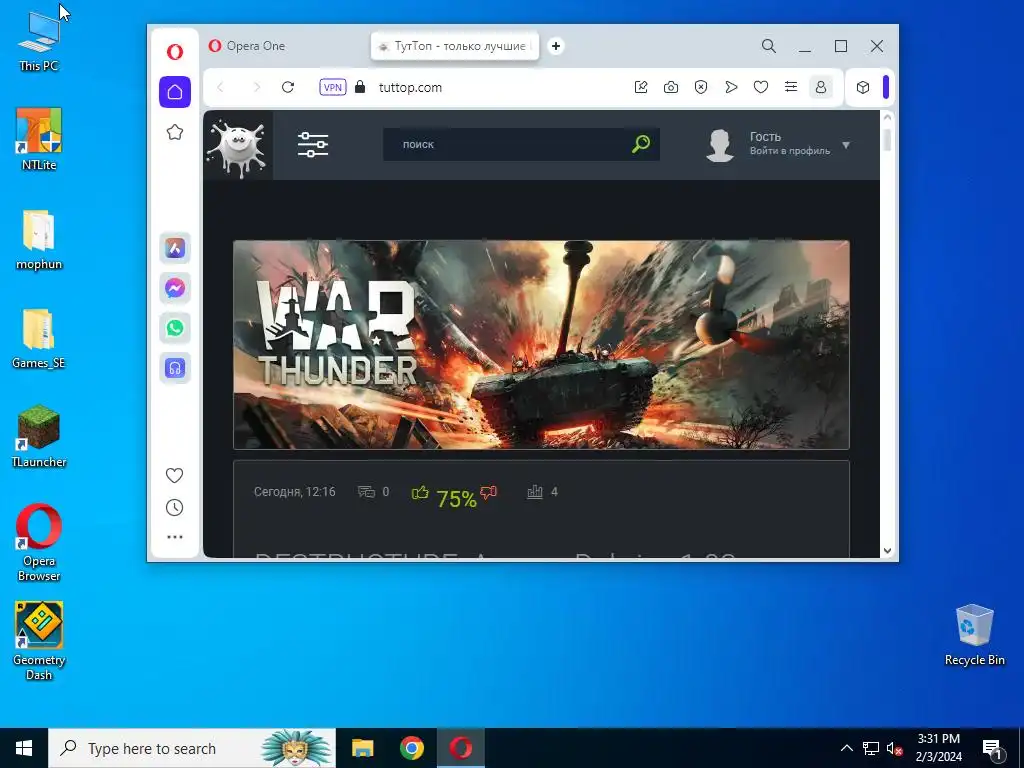Open Opera account profile icon
Screen dimensions: 1024x768
click(x=821, y=87)
